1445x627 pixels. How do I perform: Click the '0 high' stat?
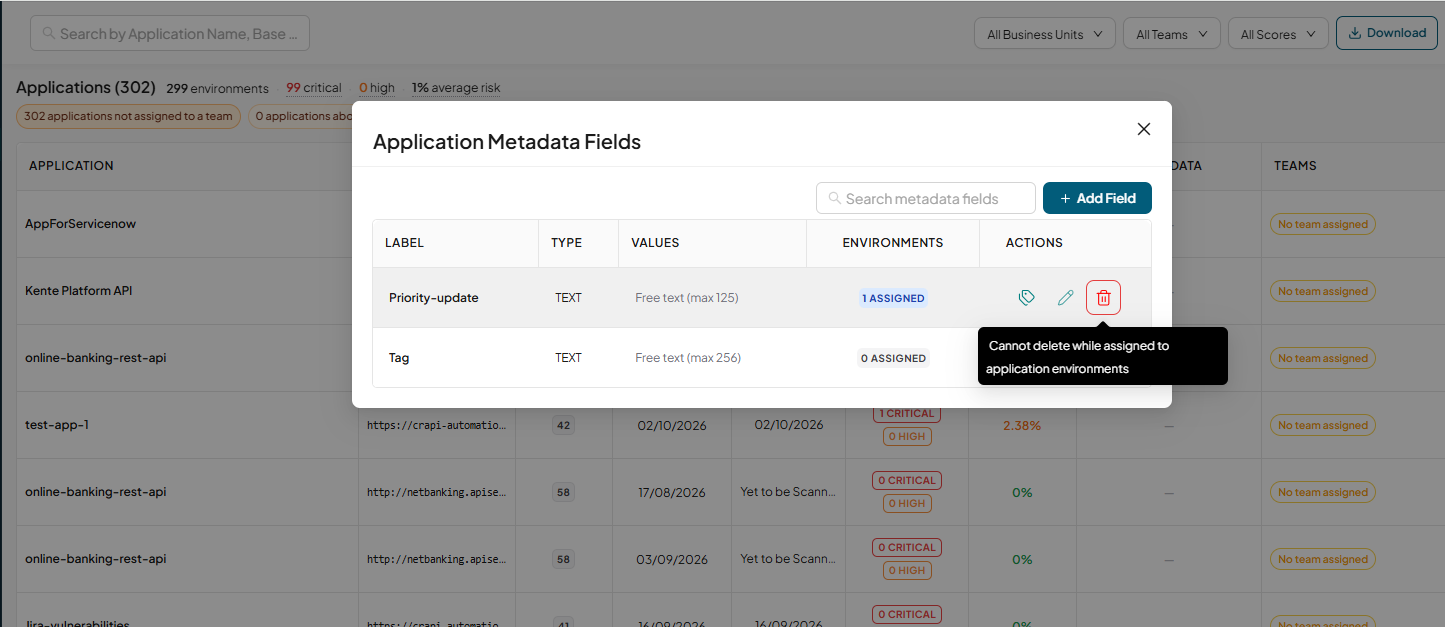point(377,88)
